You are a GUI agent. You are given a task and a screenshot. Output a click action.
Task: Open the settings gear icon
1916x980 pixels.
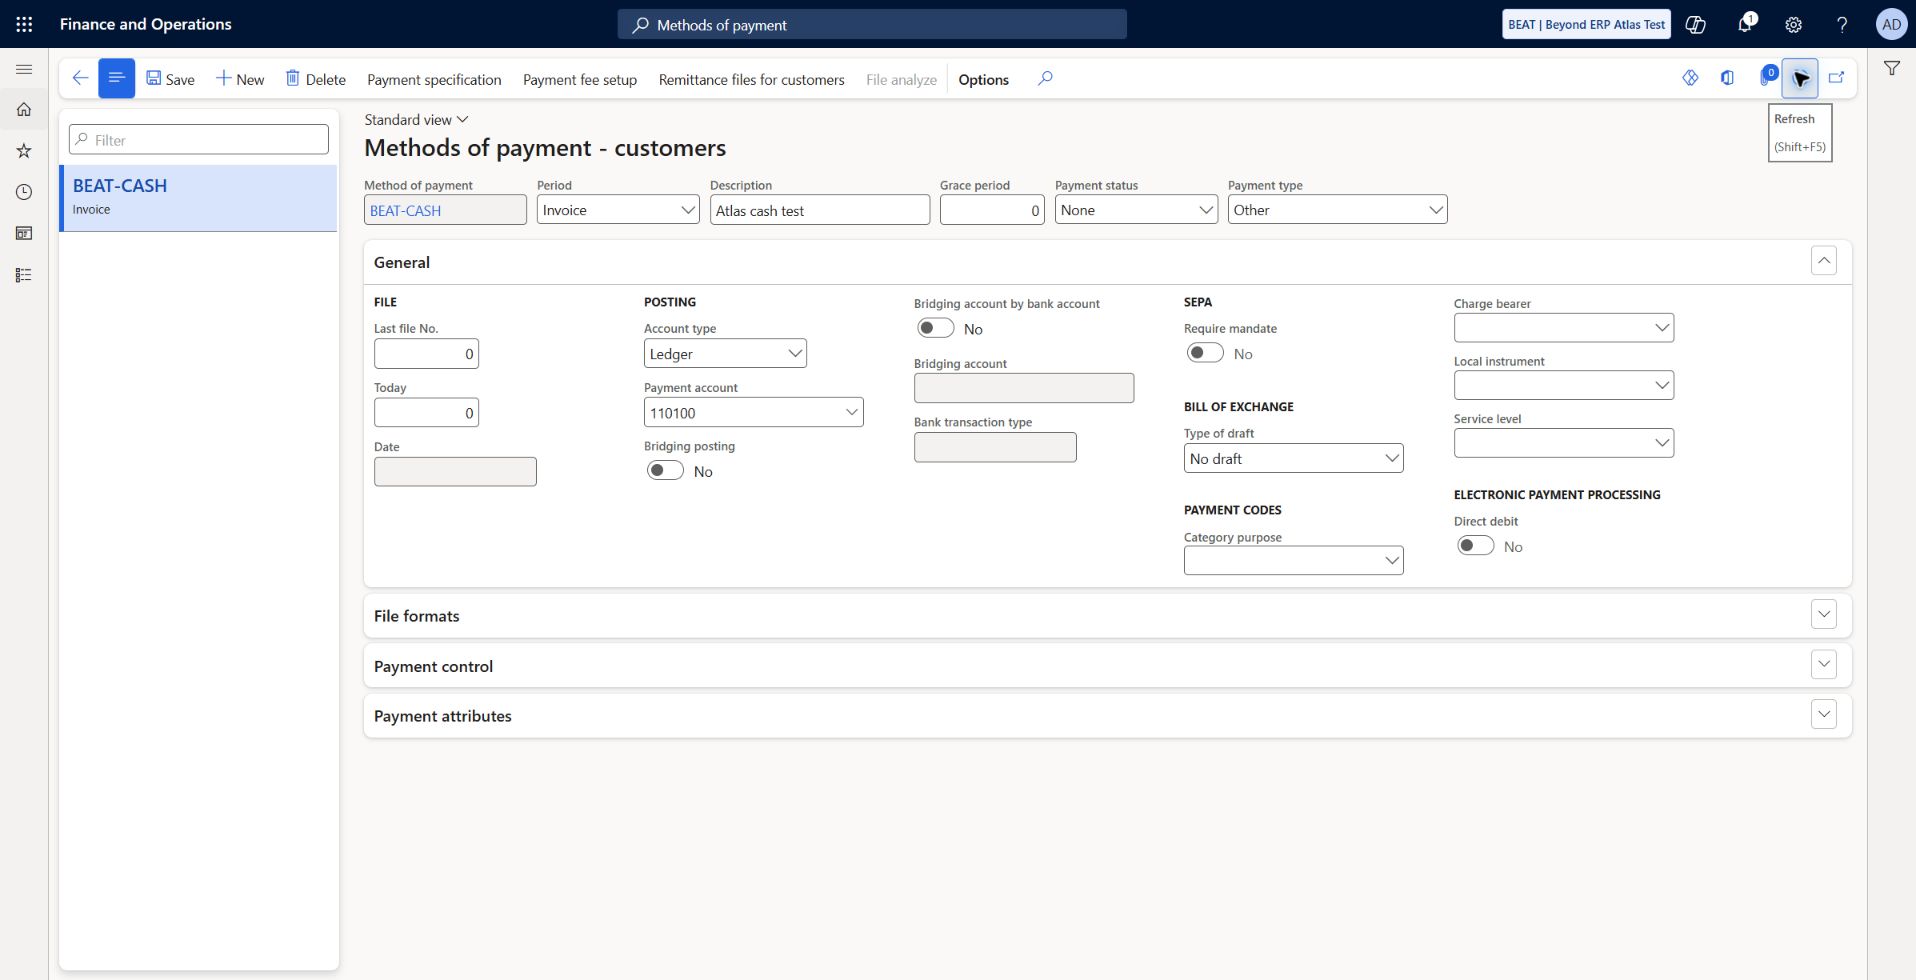(1794, 24)
